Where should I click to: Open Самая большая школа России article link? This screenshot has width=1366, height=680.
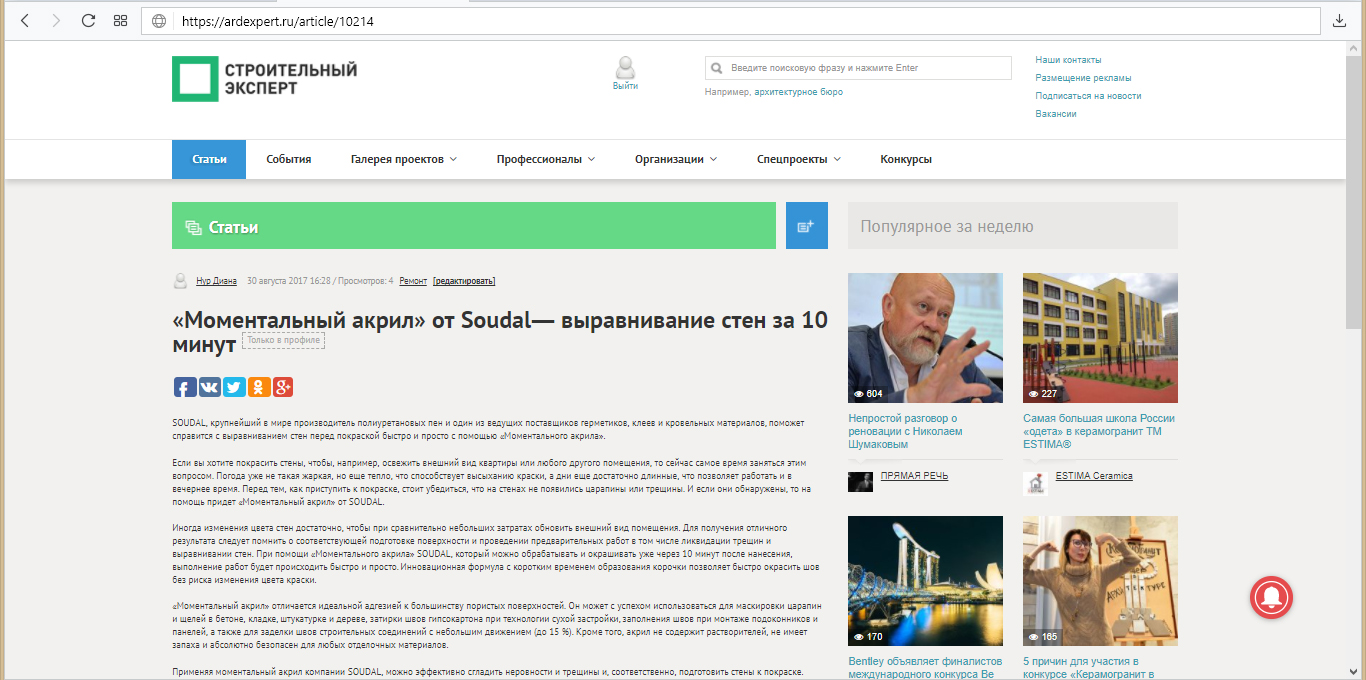[1099, 431]
